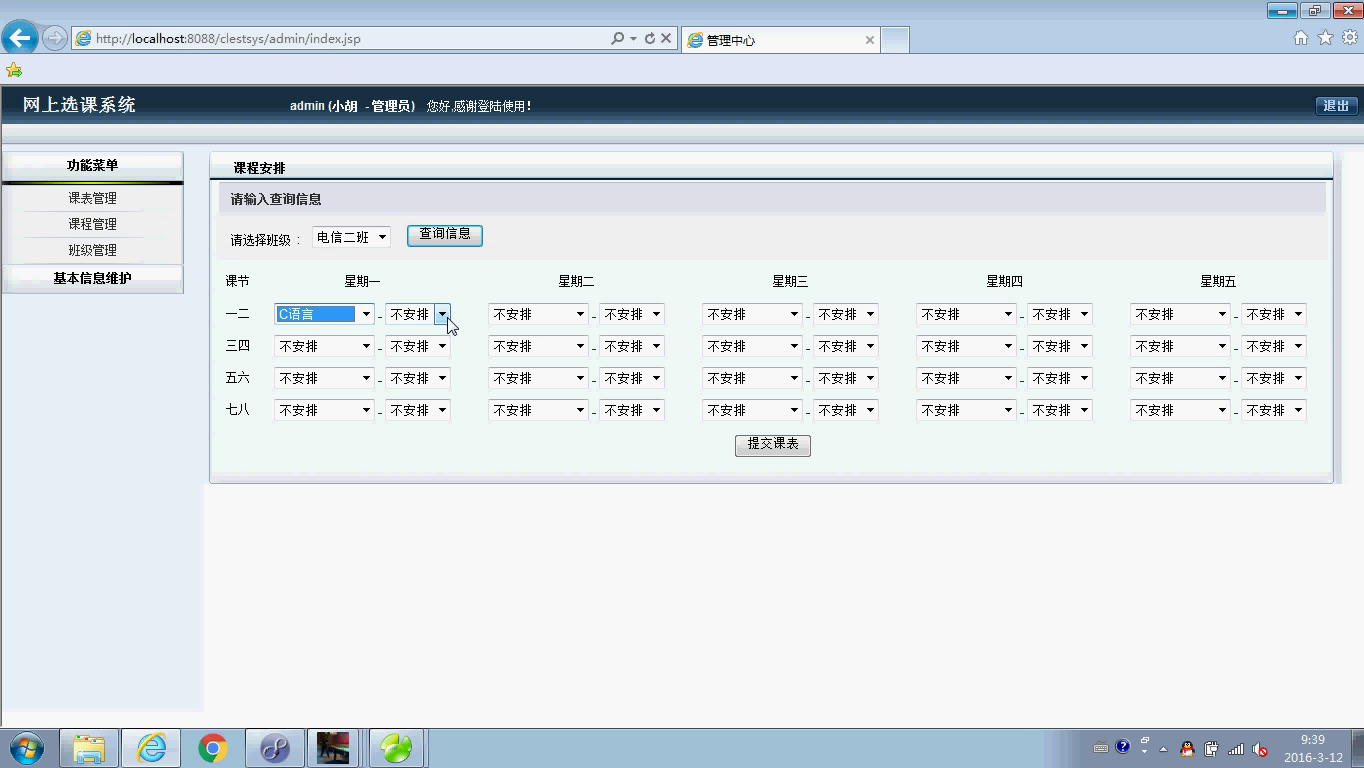
Task: Open the C语言 course dropdown
Action: 324,314
